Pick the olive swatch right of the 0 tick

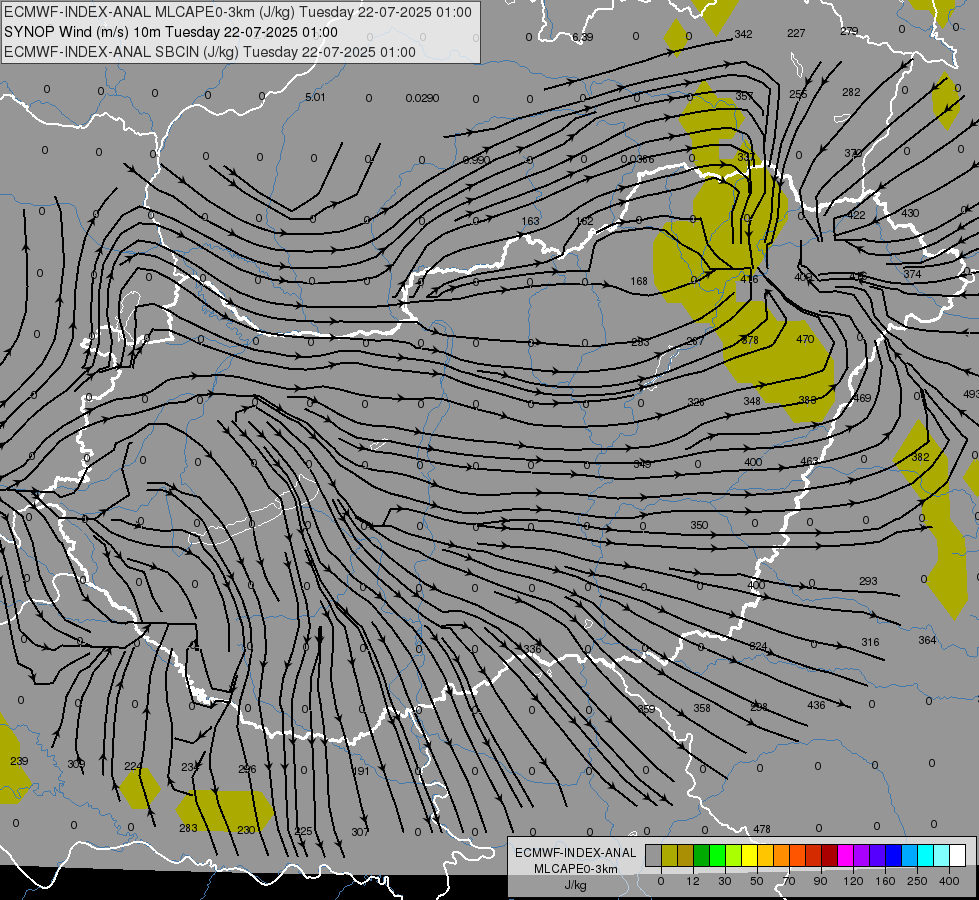(670, 855)
